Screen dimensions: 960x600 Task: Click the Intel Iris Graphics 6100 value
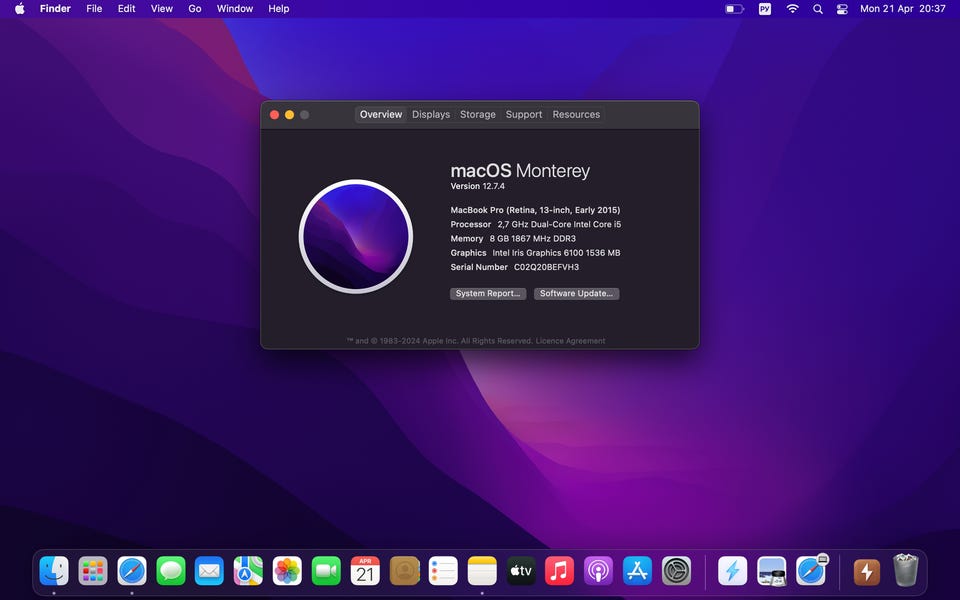click(x=556, y=253)
